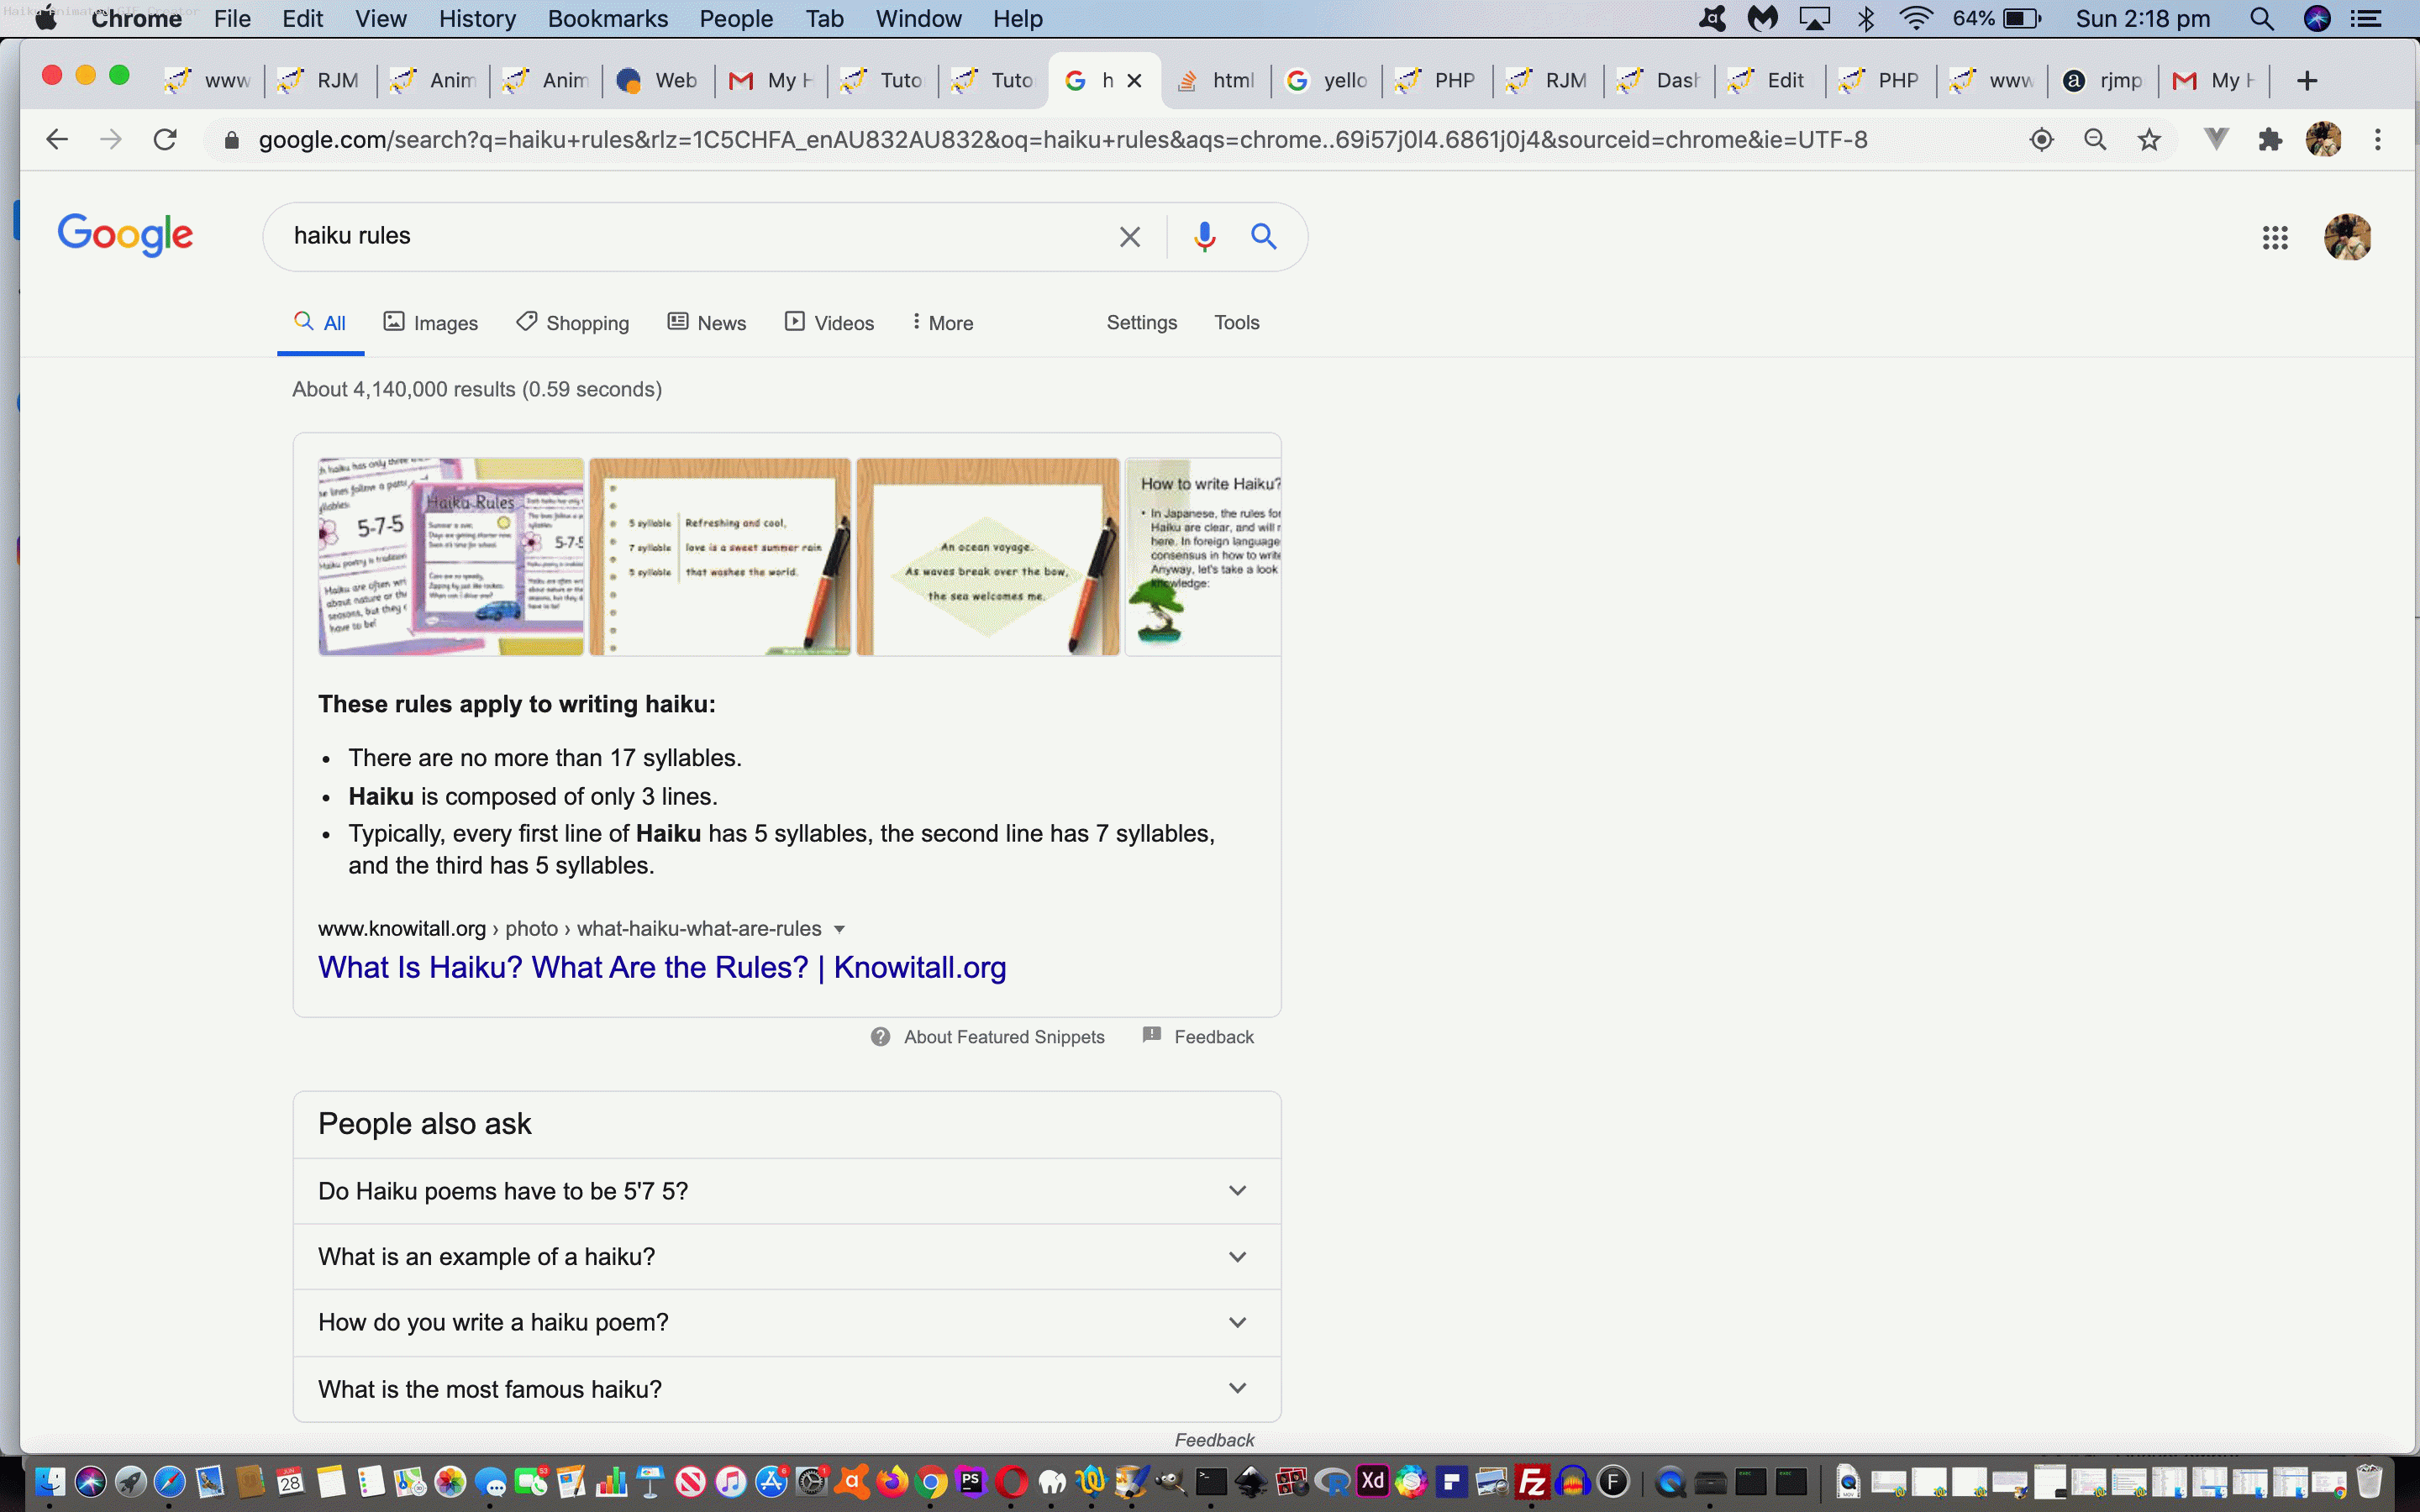
Task: Reload the current page
Action: click(x=165, y=140)
